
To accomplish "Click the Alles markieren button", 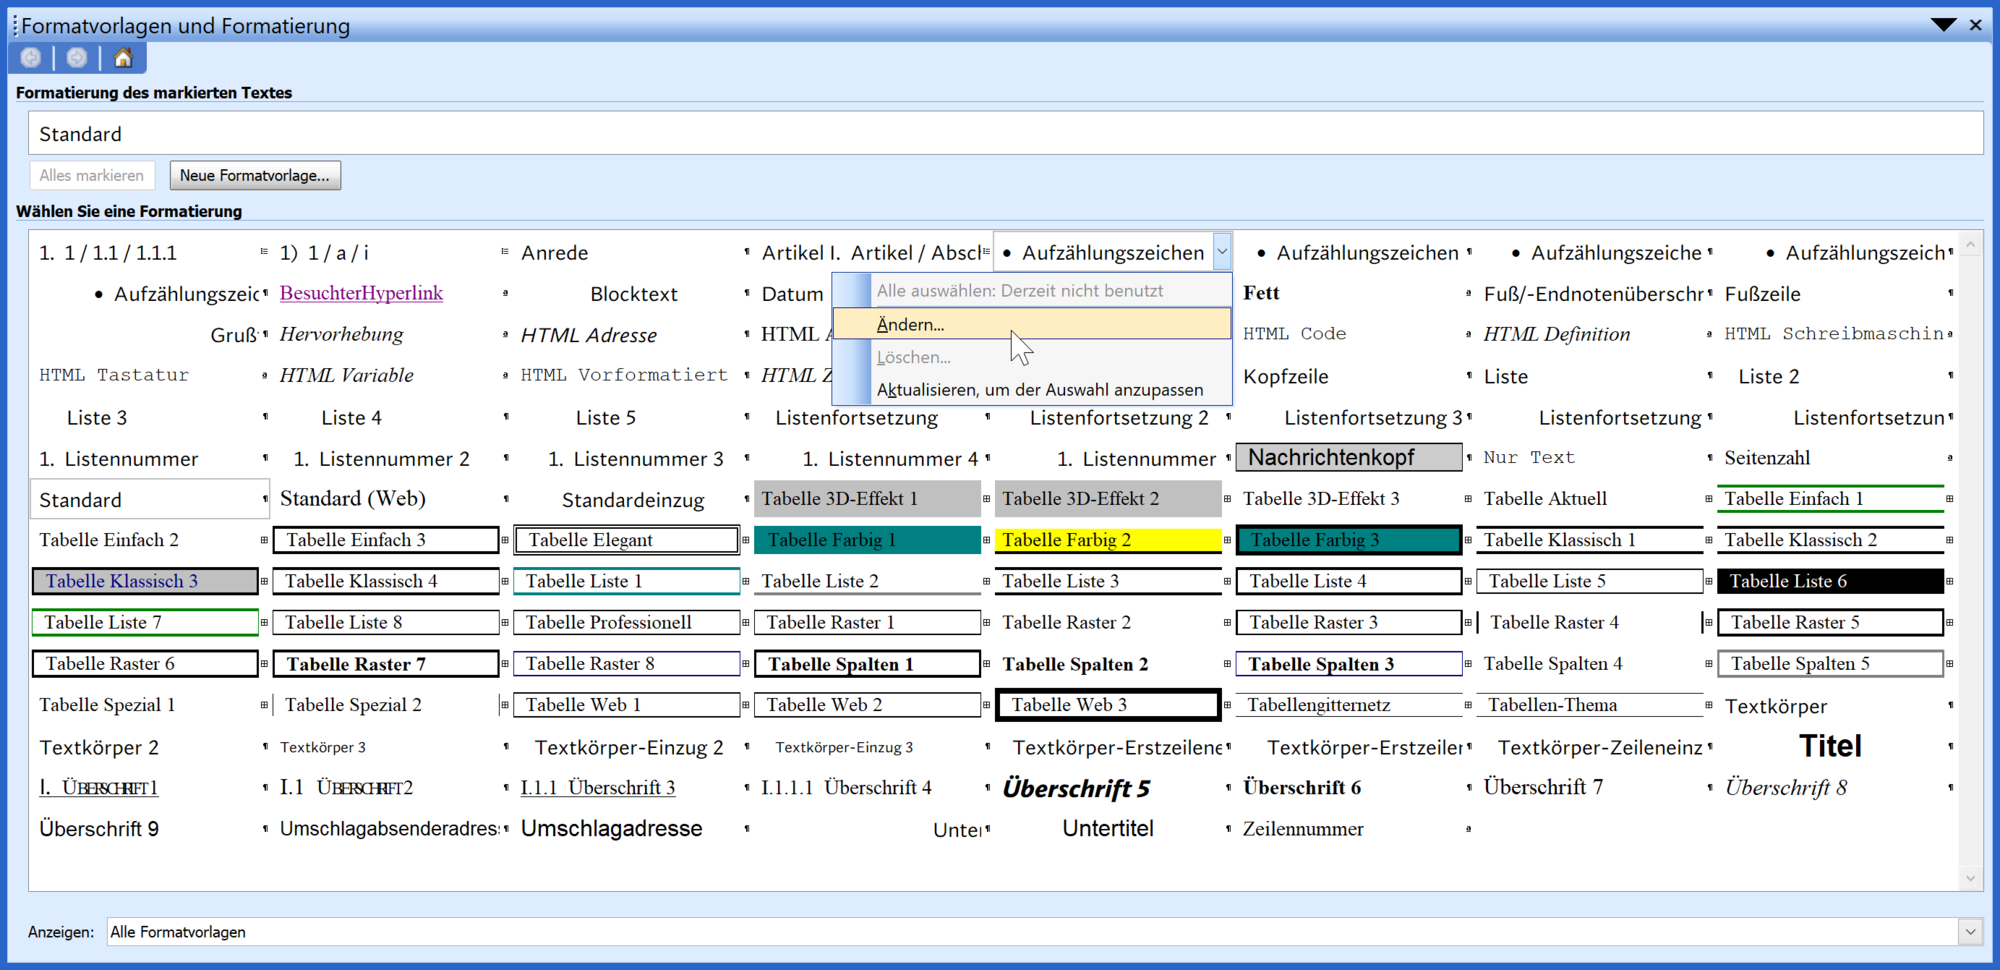I will 92,175.
